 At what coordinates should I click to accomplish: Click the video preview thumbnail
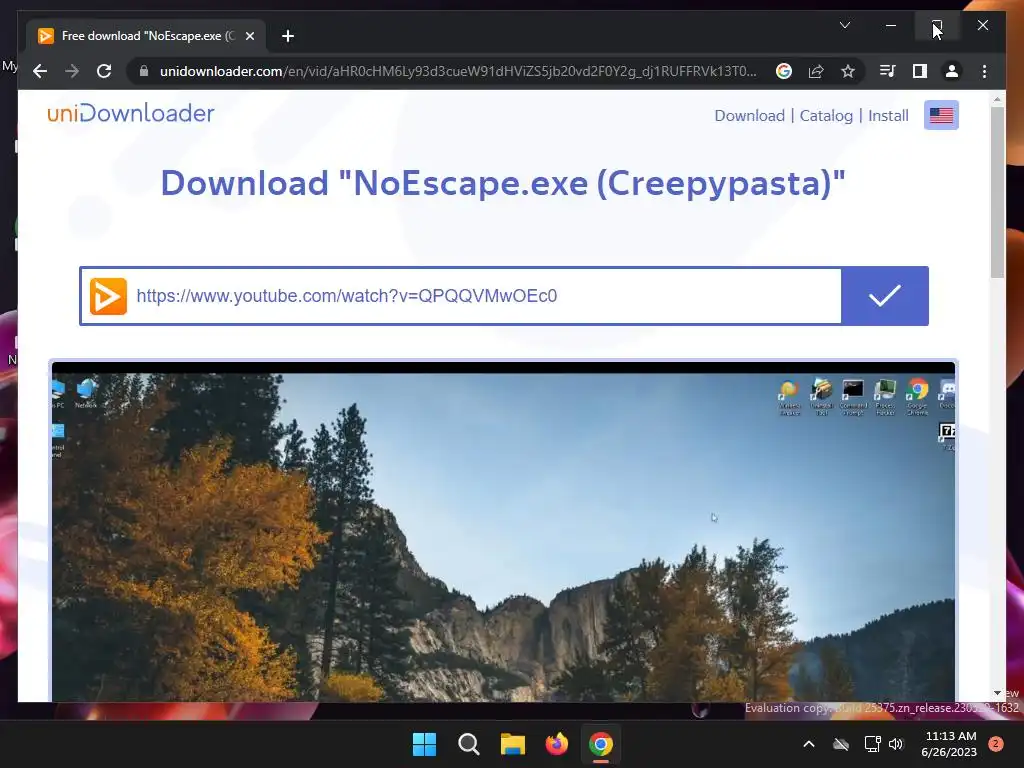click(x=503, y=532)
